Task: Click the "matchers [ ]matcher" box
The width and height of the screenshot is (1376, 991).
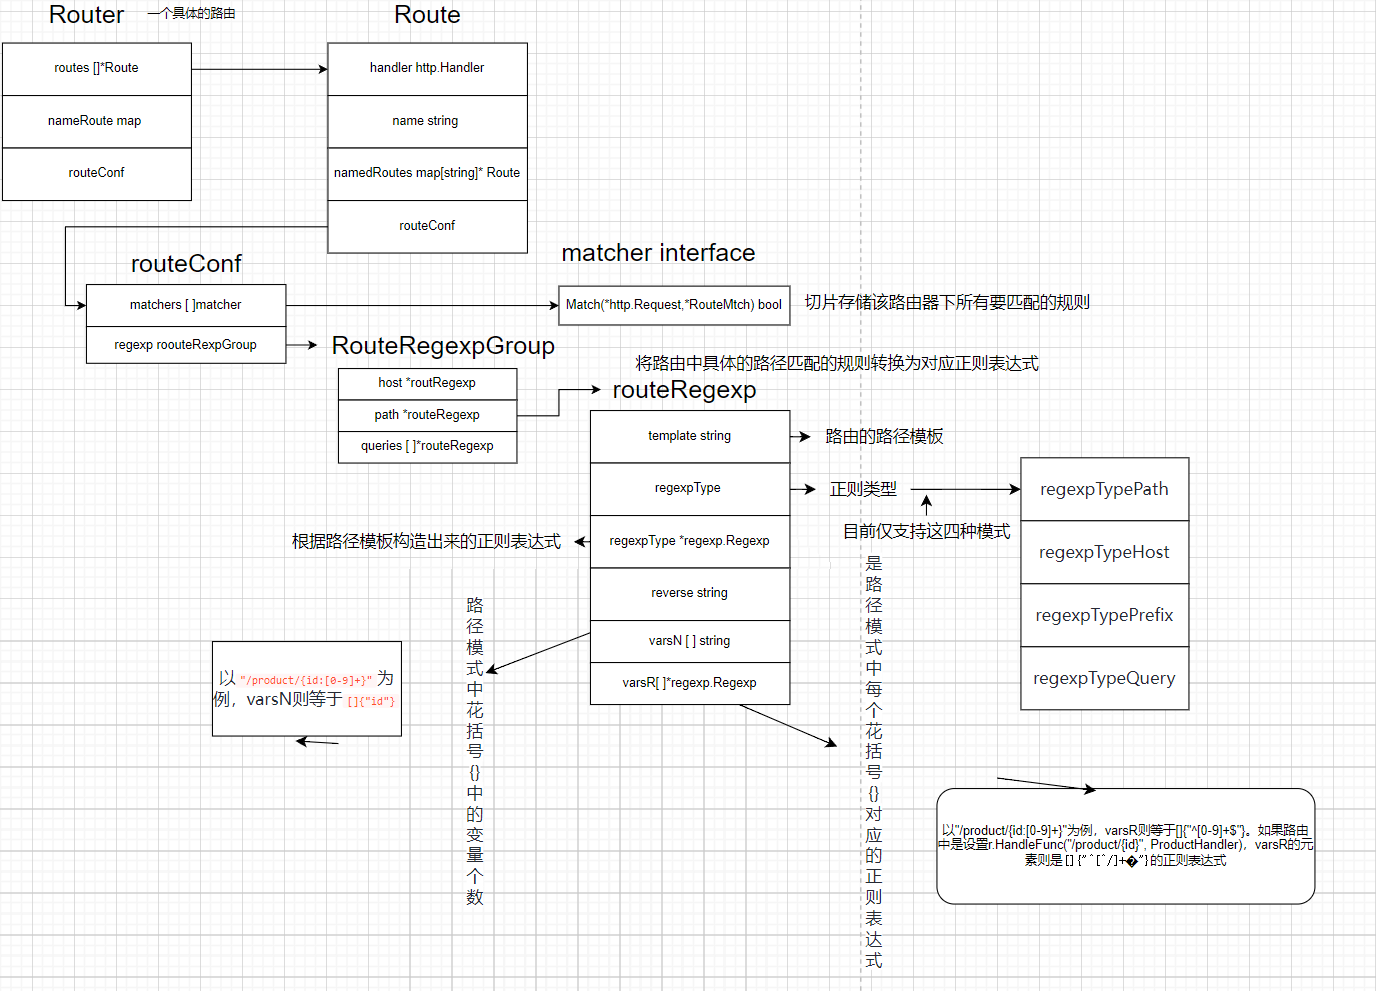Action: (x=186, y=305)
